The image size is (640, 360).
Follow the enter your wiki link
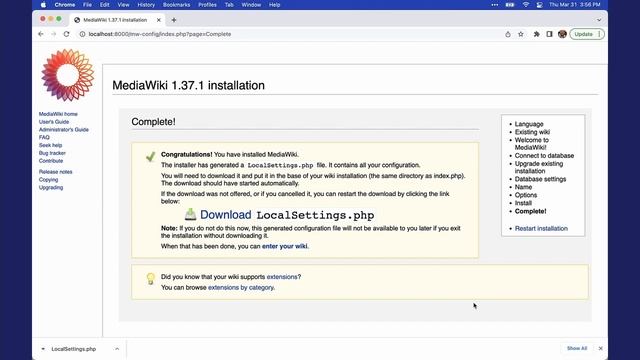tap(284, 246)
